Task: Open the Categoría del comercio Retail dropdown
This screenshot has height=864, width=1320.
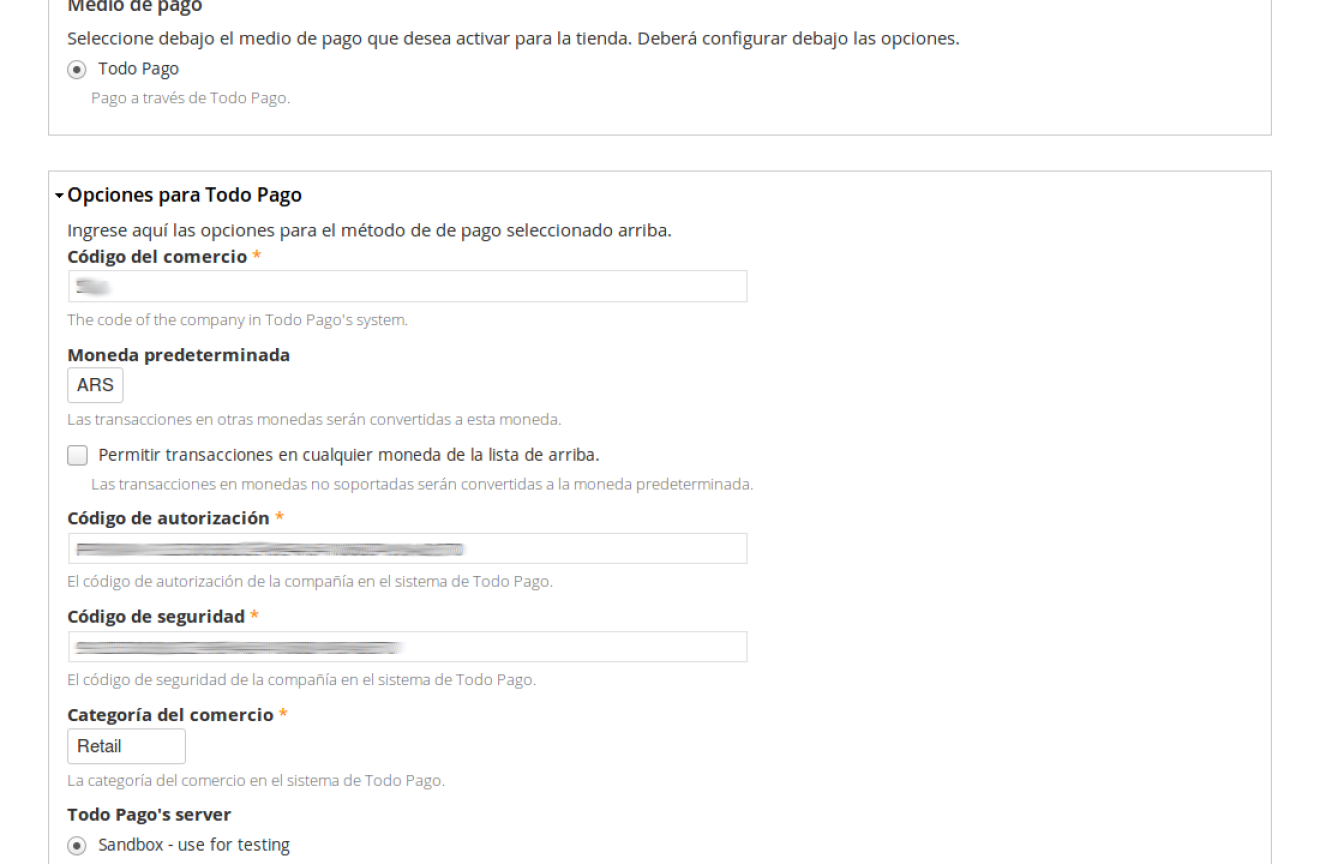Action: (x=126, y=746)
